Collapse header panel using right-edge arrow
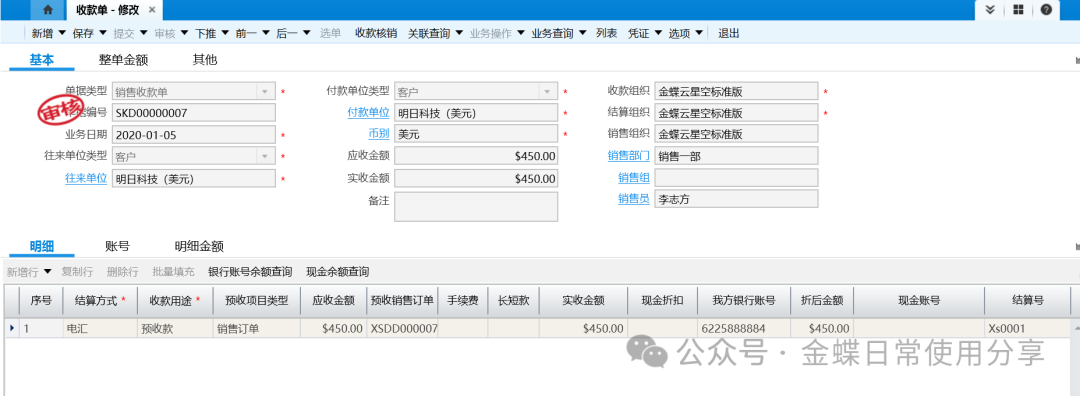Screen dimensions: 1080x396 (1077, 61)
